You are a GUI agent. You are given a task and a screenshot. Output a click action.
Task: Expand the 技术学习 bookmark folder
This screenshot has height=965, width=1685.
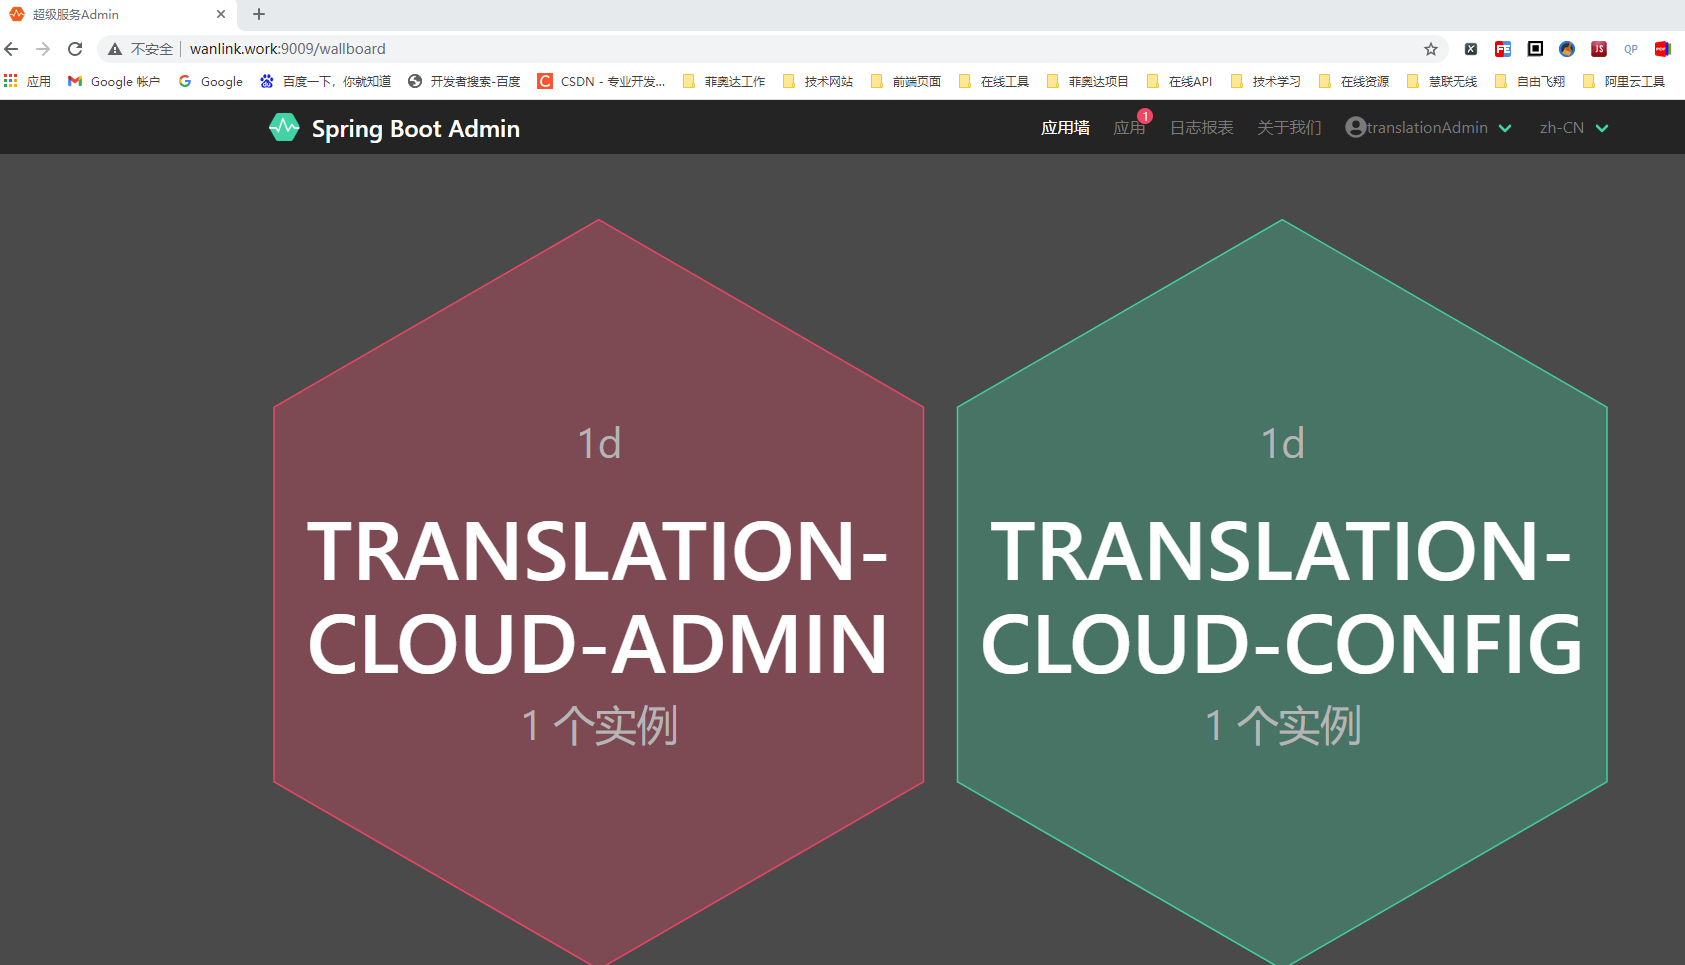tap(1266, 81)
